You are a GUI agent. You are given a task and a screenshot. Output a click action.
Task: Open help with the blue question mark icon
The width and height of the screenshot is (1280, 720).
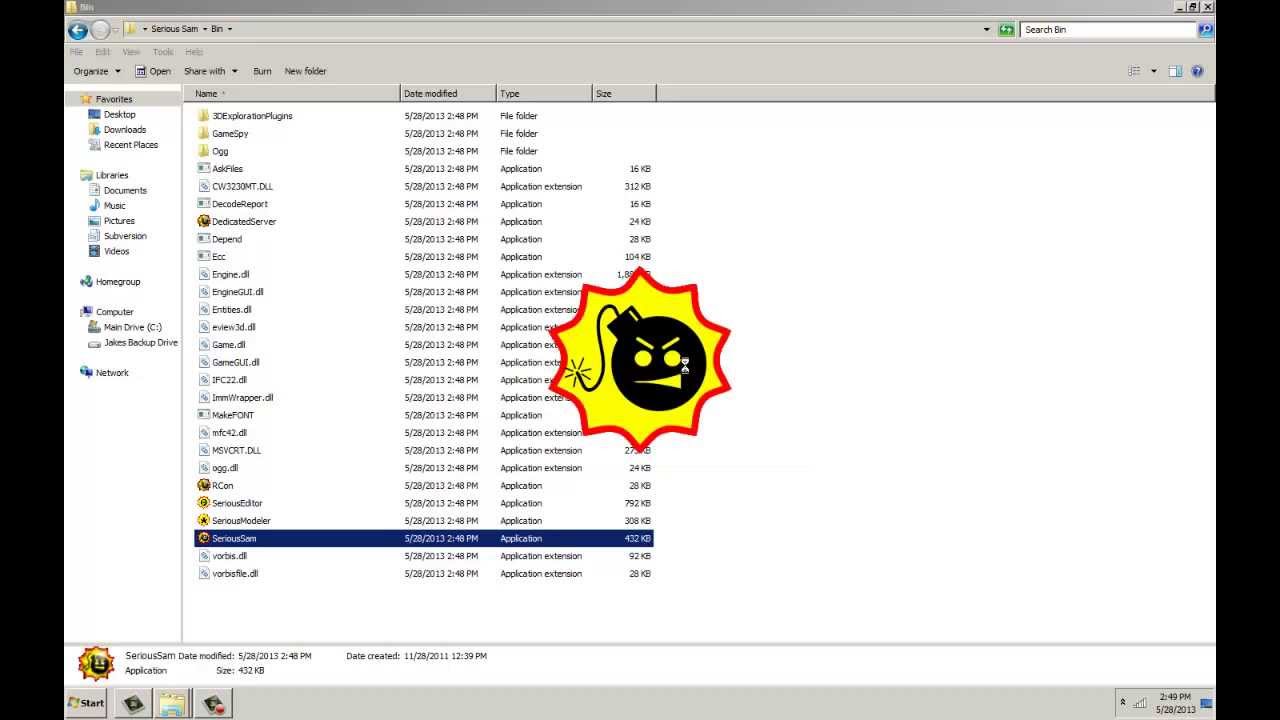pos(1197,71)
